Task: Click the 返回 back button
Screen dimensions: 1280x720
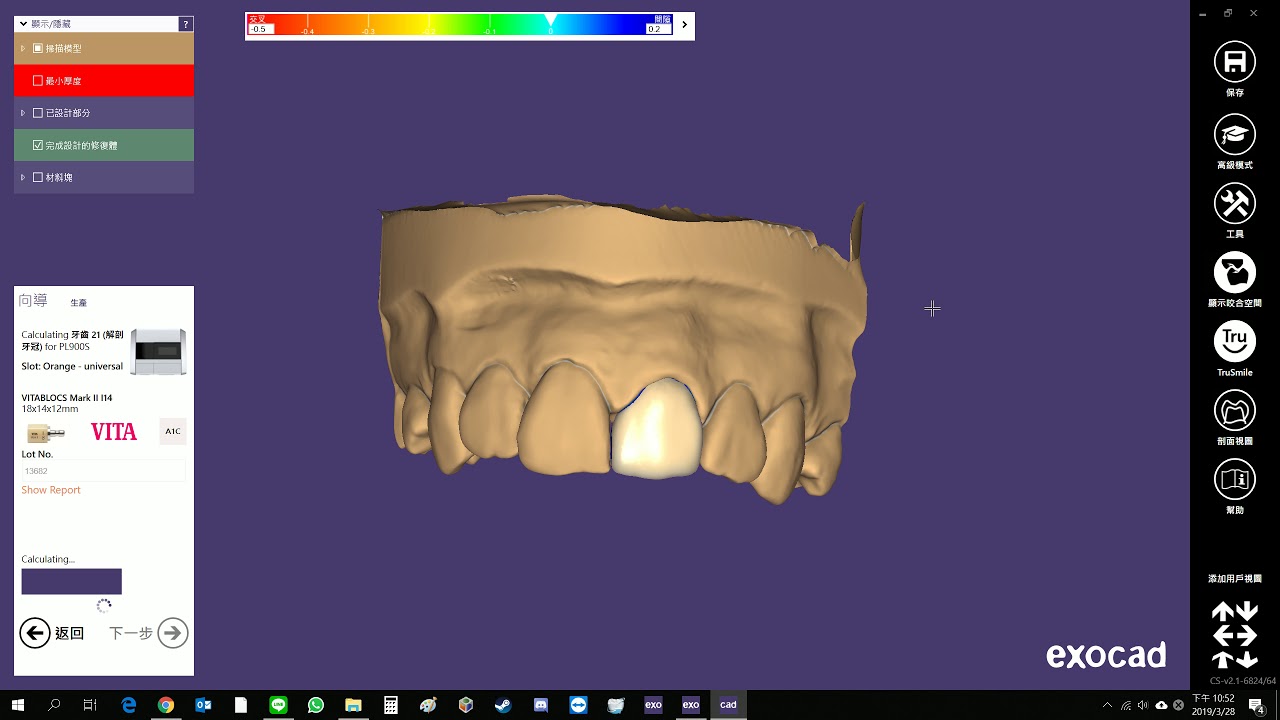Action: (x=52, y=633)
